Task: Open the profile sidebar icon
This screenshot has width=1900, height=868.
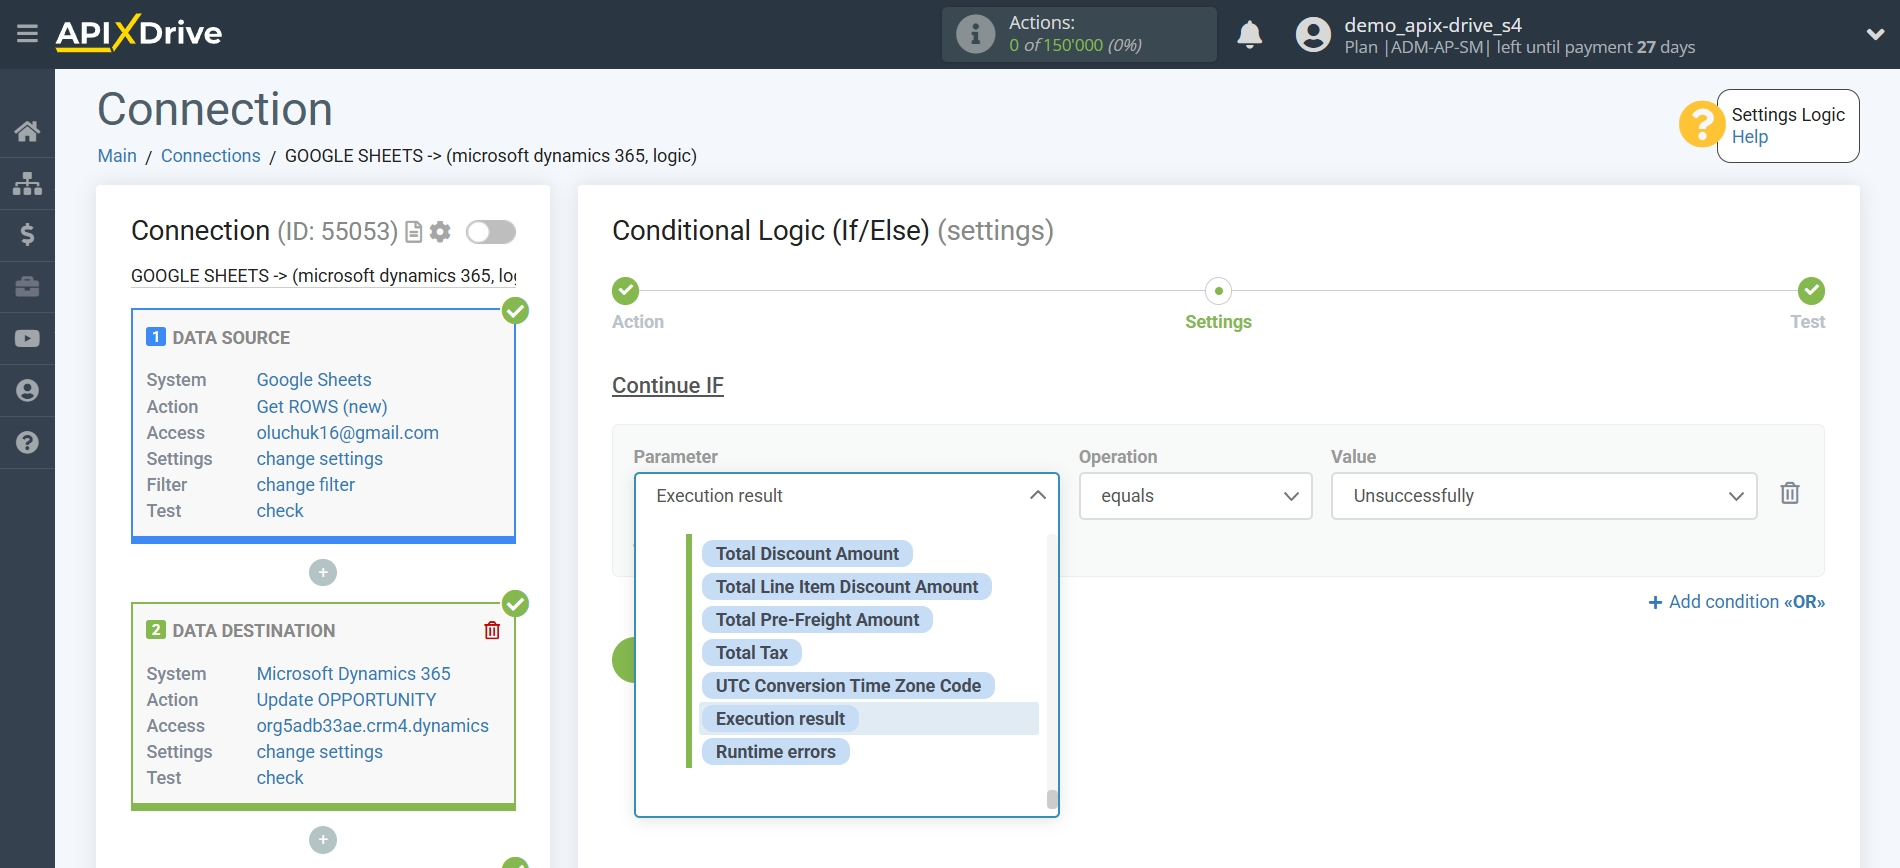Action: [x=27, y=391]
